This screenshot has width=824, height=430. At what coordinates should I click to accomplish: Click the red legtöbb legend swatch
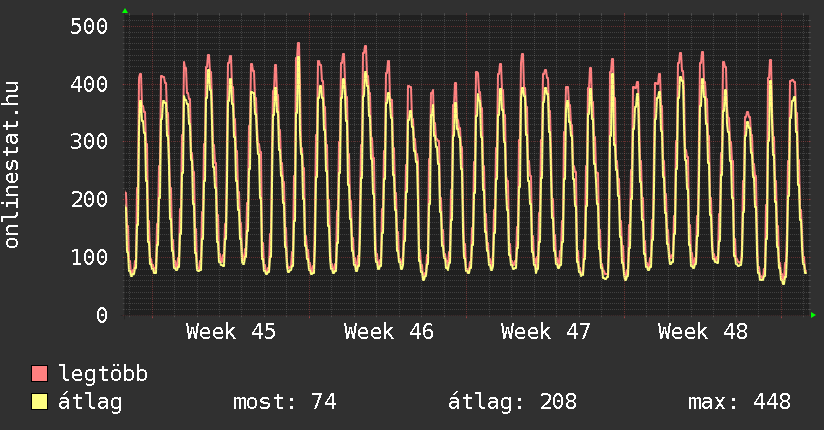(x=39, y=374)
